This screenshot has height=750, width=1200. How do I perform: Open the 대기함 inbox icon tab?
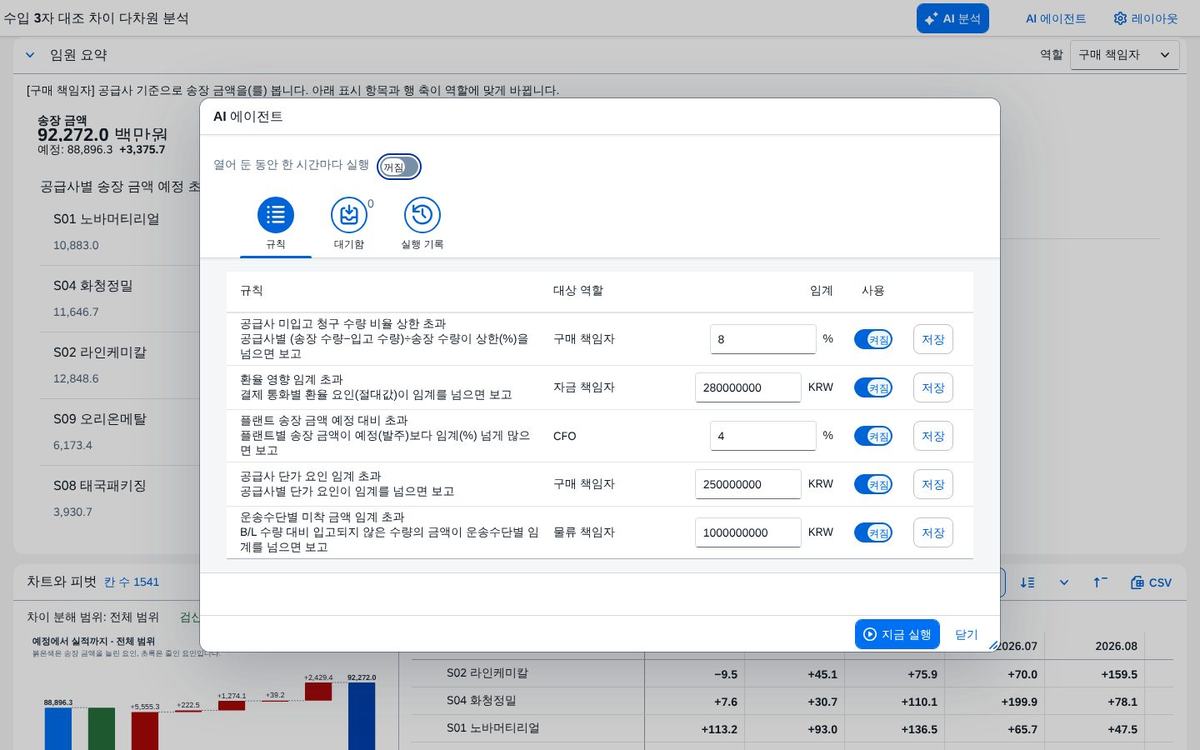349,223
